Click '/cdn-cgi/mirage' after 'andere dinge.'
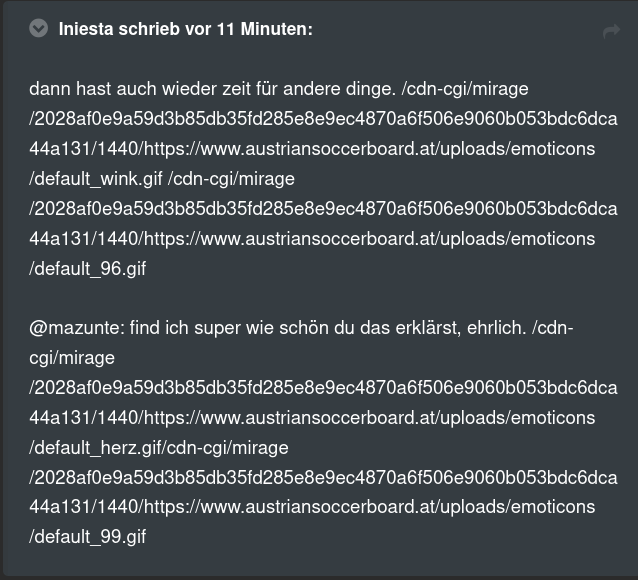Image resolution: width=638 pixels, height=580 pixels. coord(465,89)
